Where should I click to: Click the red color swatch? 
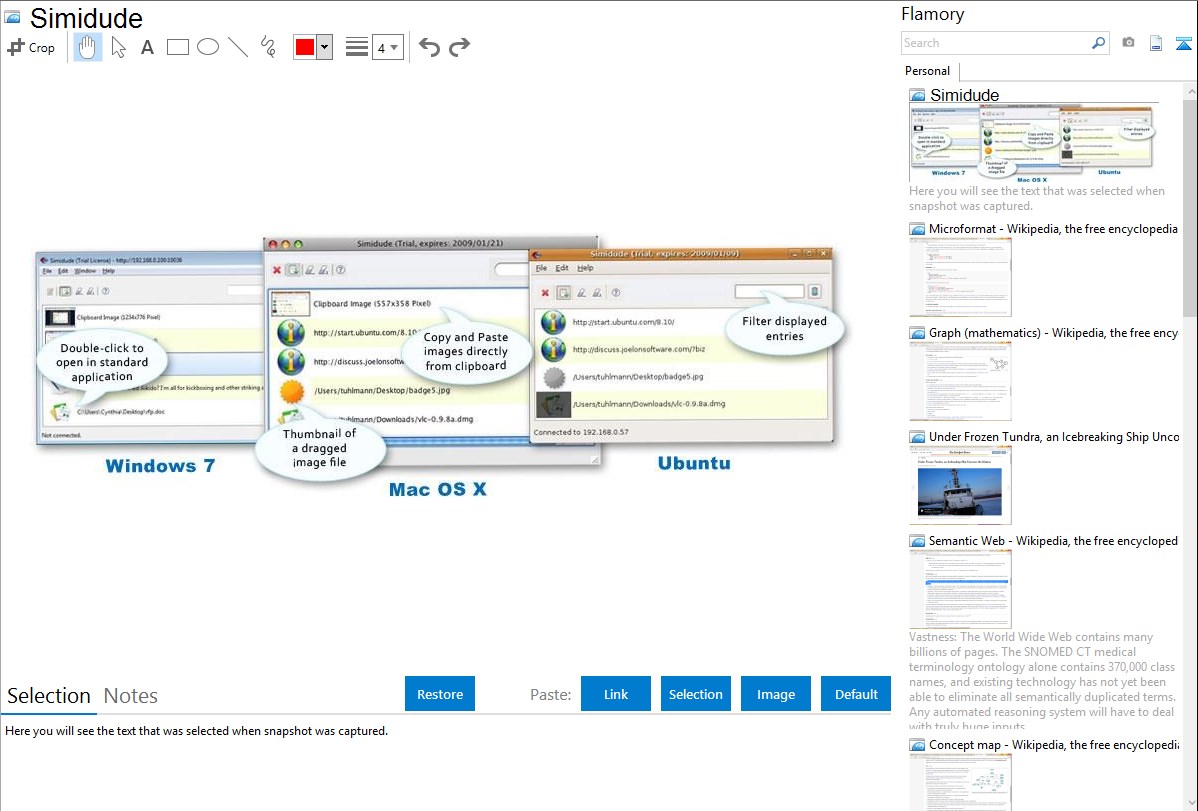(x=305, y=47)
